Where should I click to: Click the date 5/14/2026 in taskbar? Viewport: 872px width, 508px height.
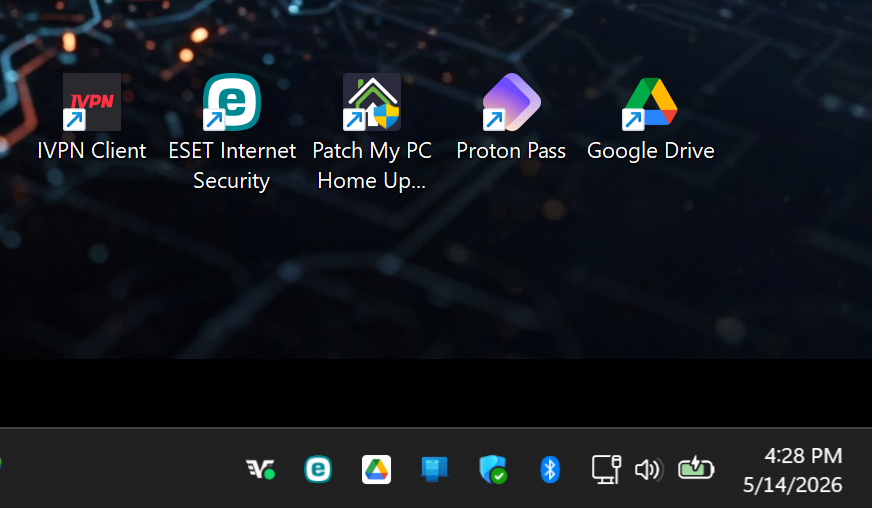[x=792, y=485]
